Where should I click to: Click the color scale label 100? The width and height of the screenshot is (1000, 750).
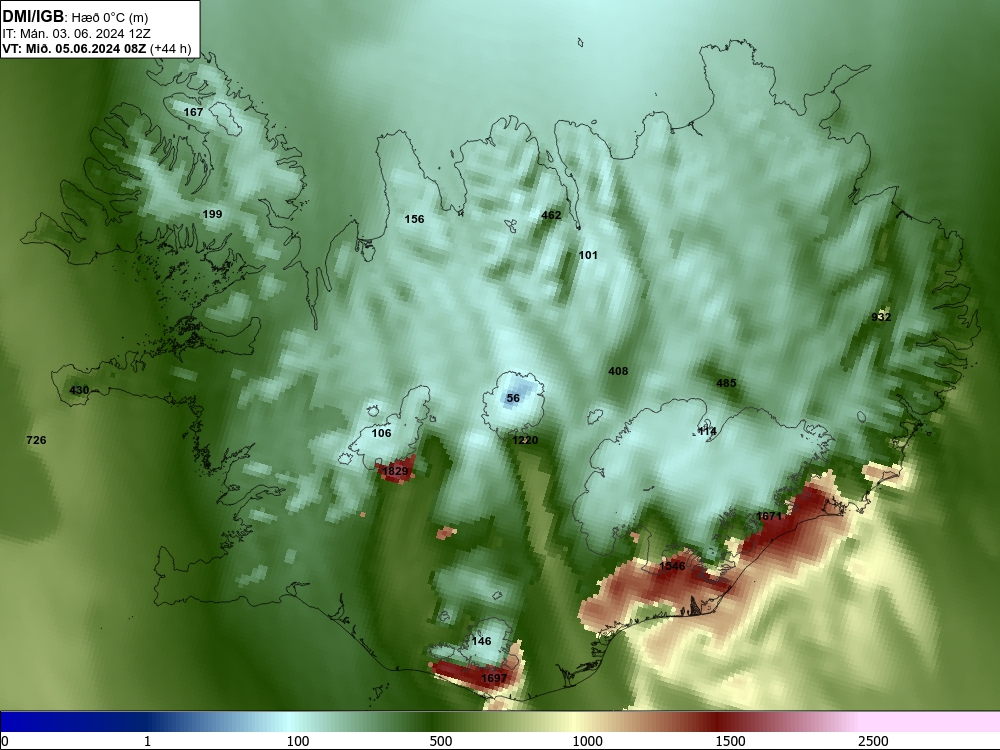point(298,741)
